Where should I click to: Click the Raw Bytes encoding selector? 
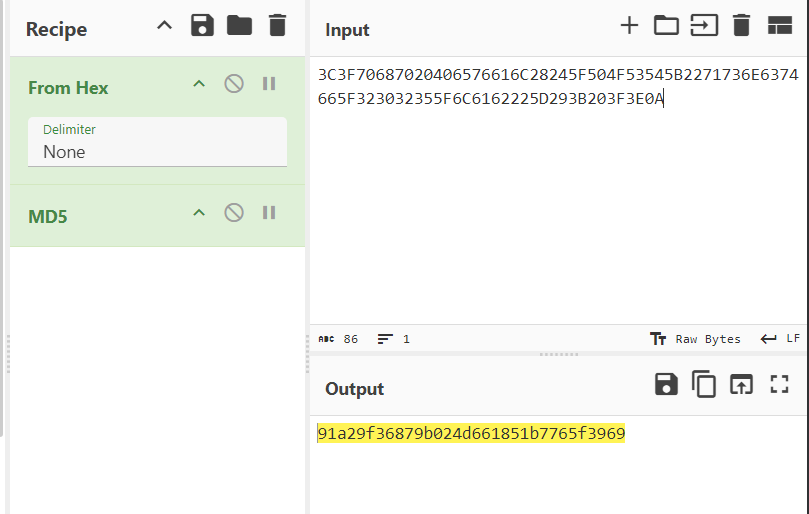pyautogui.click(x=696, y=339)
